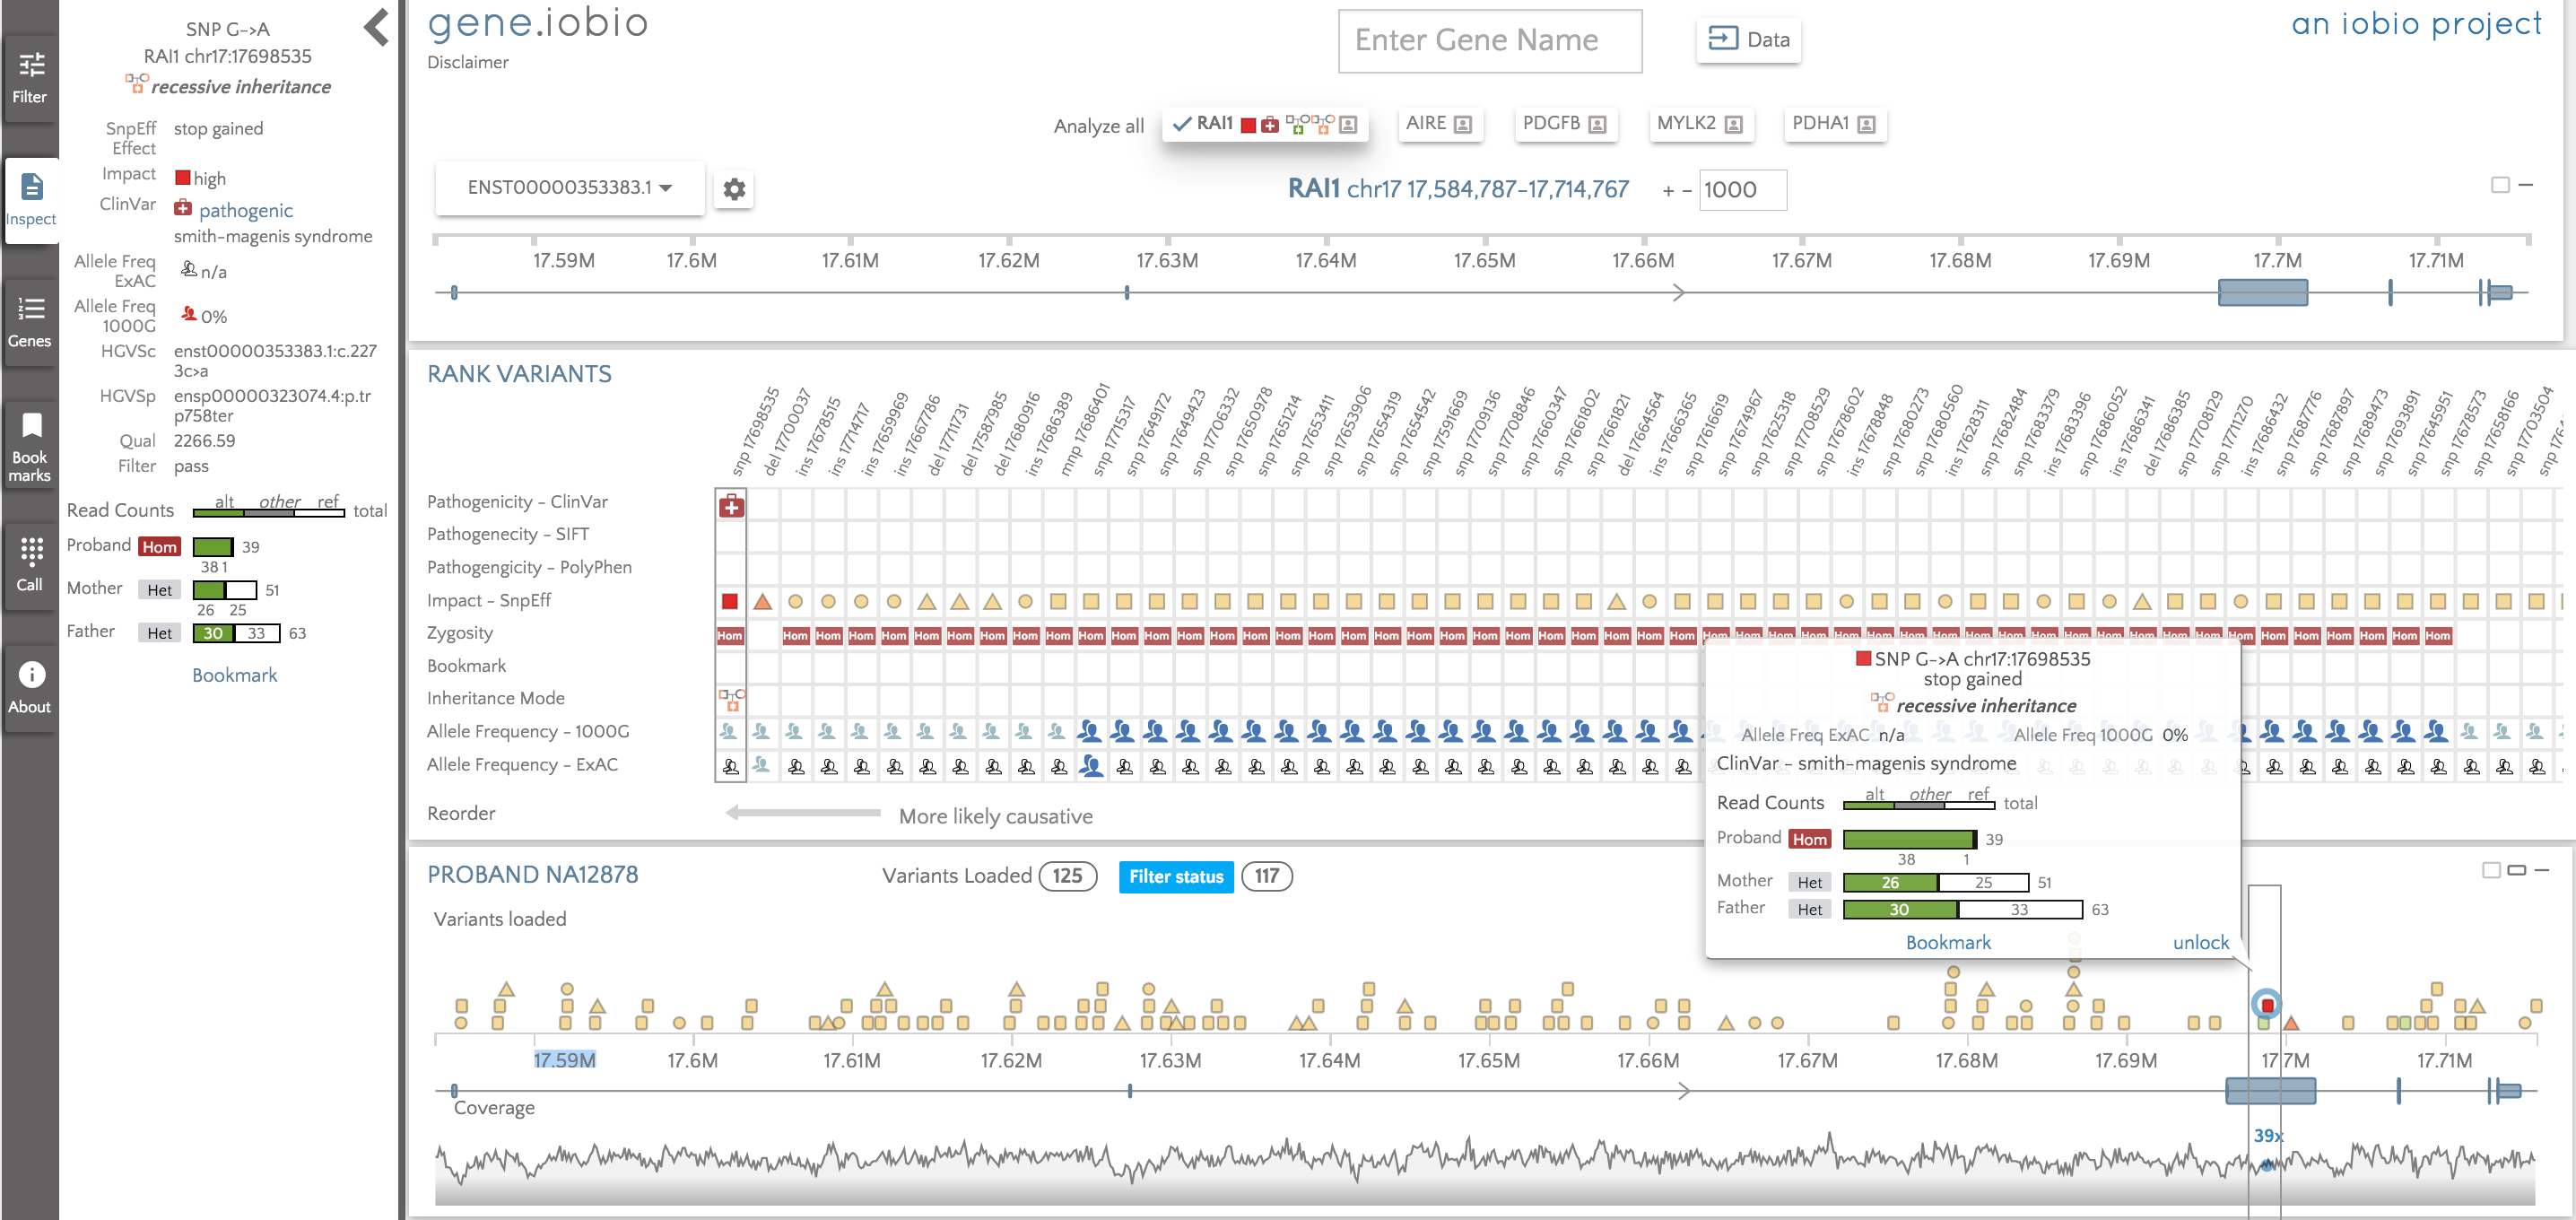
Task: Toggle the checkbox in the proband panel header
Action: tap(2491, 870)
